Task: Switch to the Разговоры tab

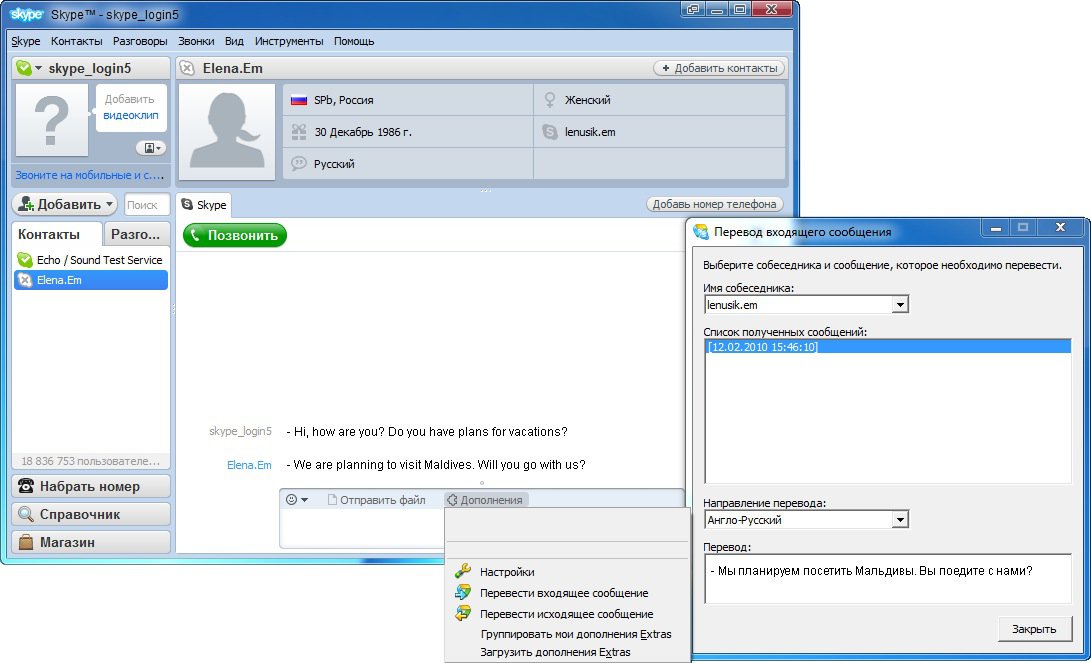Action: [x=136, y=234]
